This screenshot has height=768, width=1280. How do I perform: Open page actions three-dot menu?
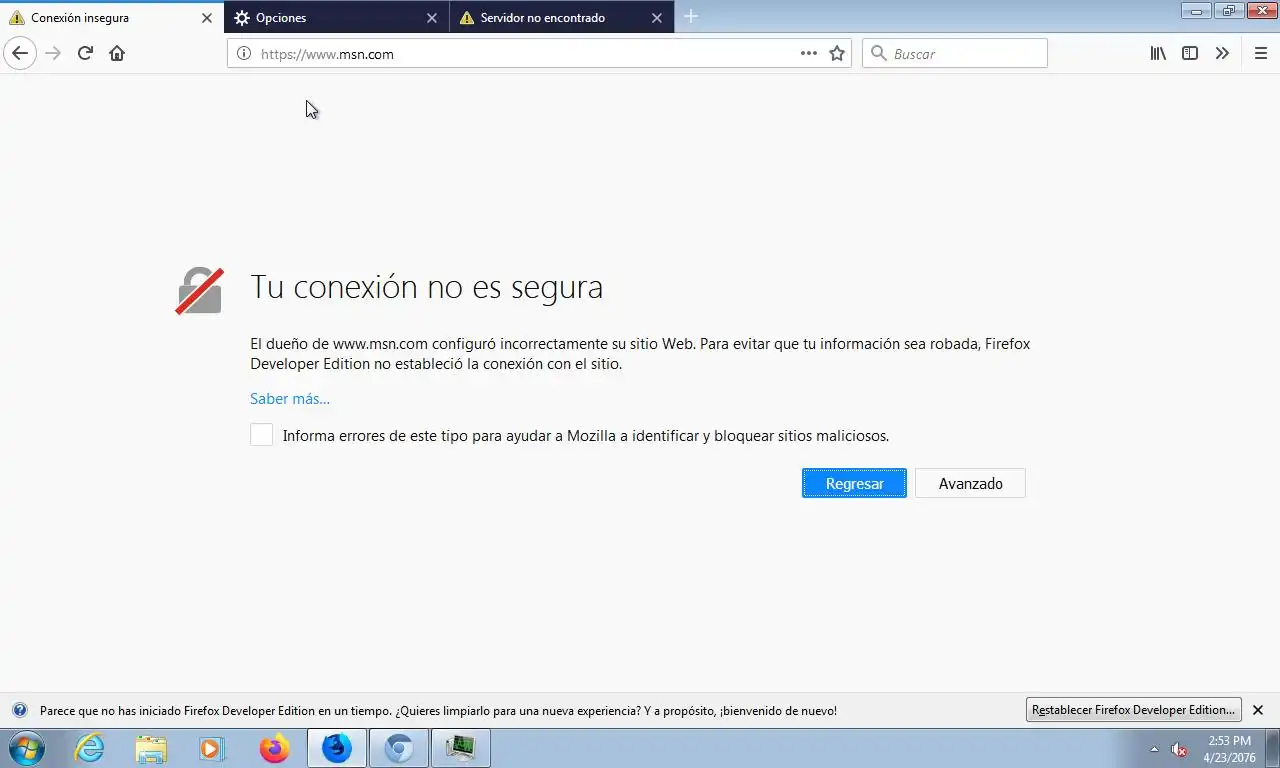(x=809, y=53)
